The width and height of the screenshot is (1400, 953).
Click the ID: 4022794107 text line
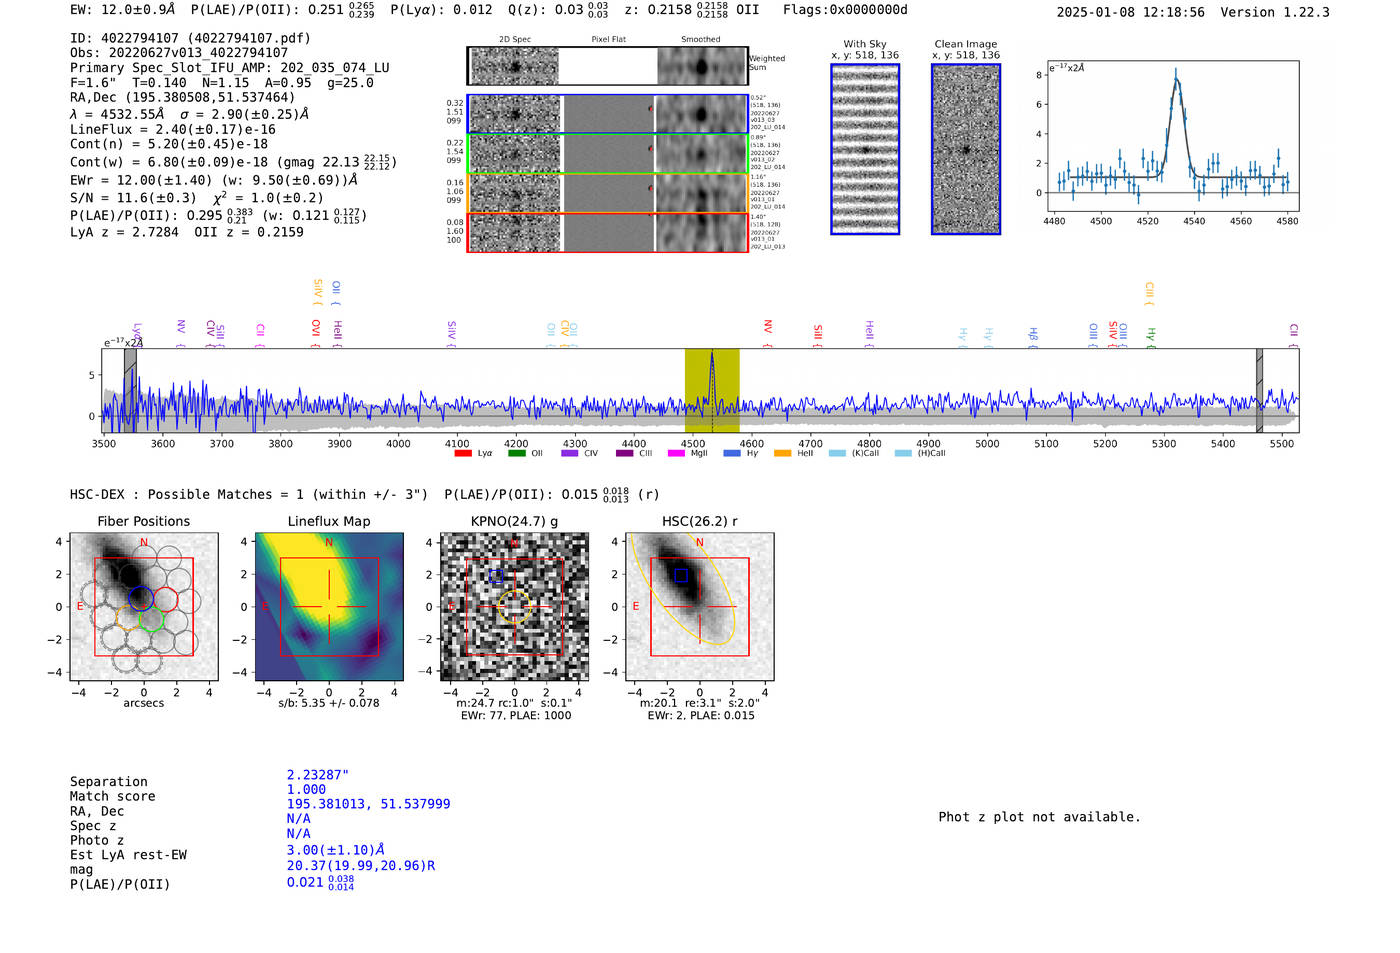point(190,38)
